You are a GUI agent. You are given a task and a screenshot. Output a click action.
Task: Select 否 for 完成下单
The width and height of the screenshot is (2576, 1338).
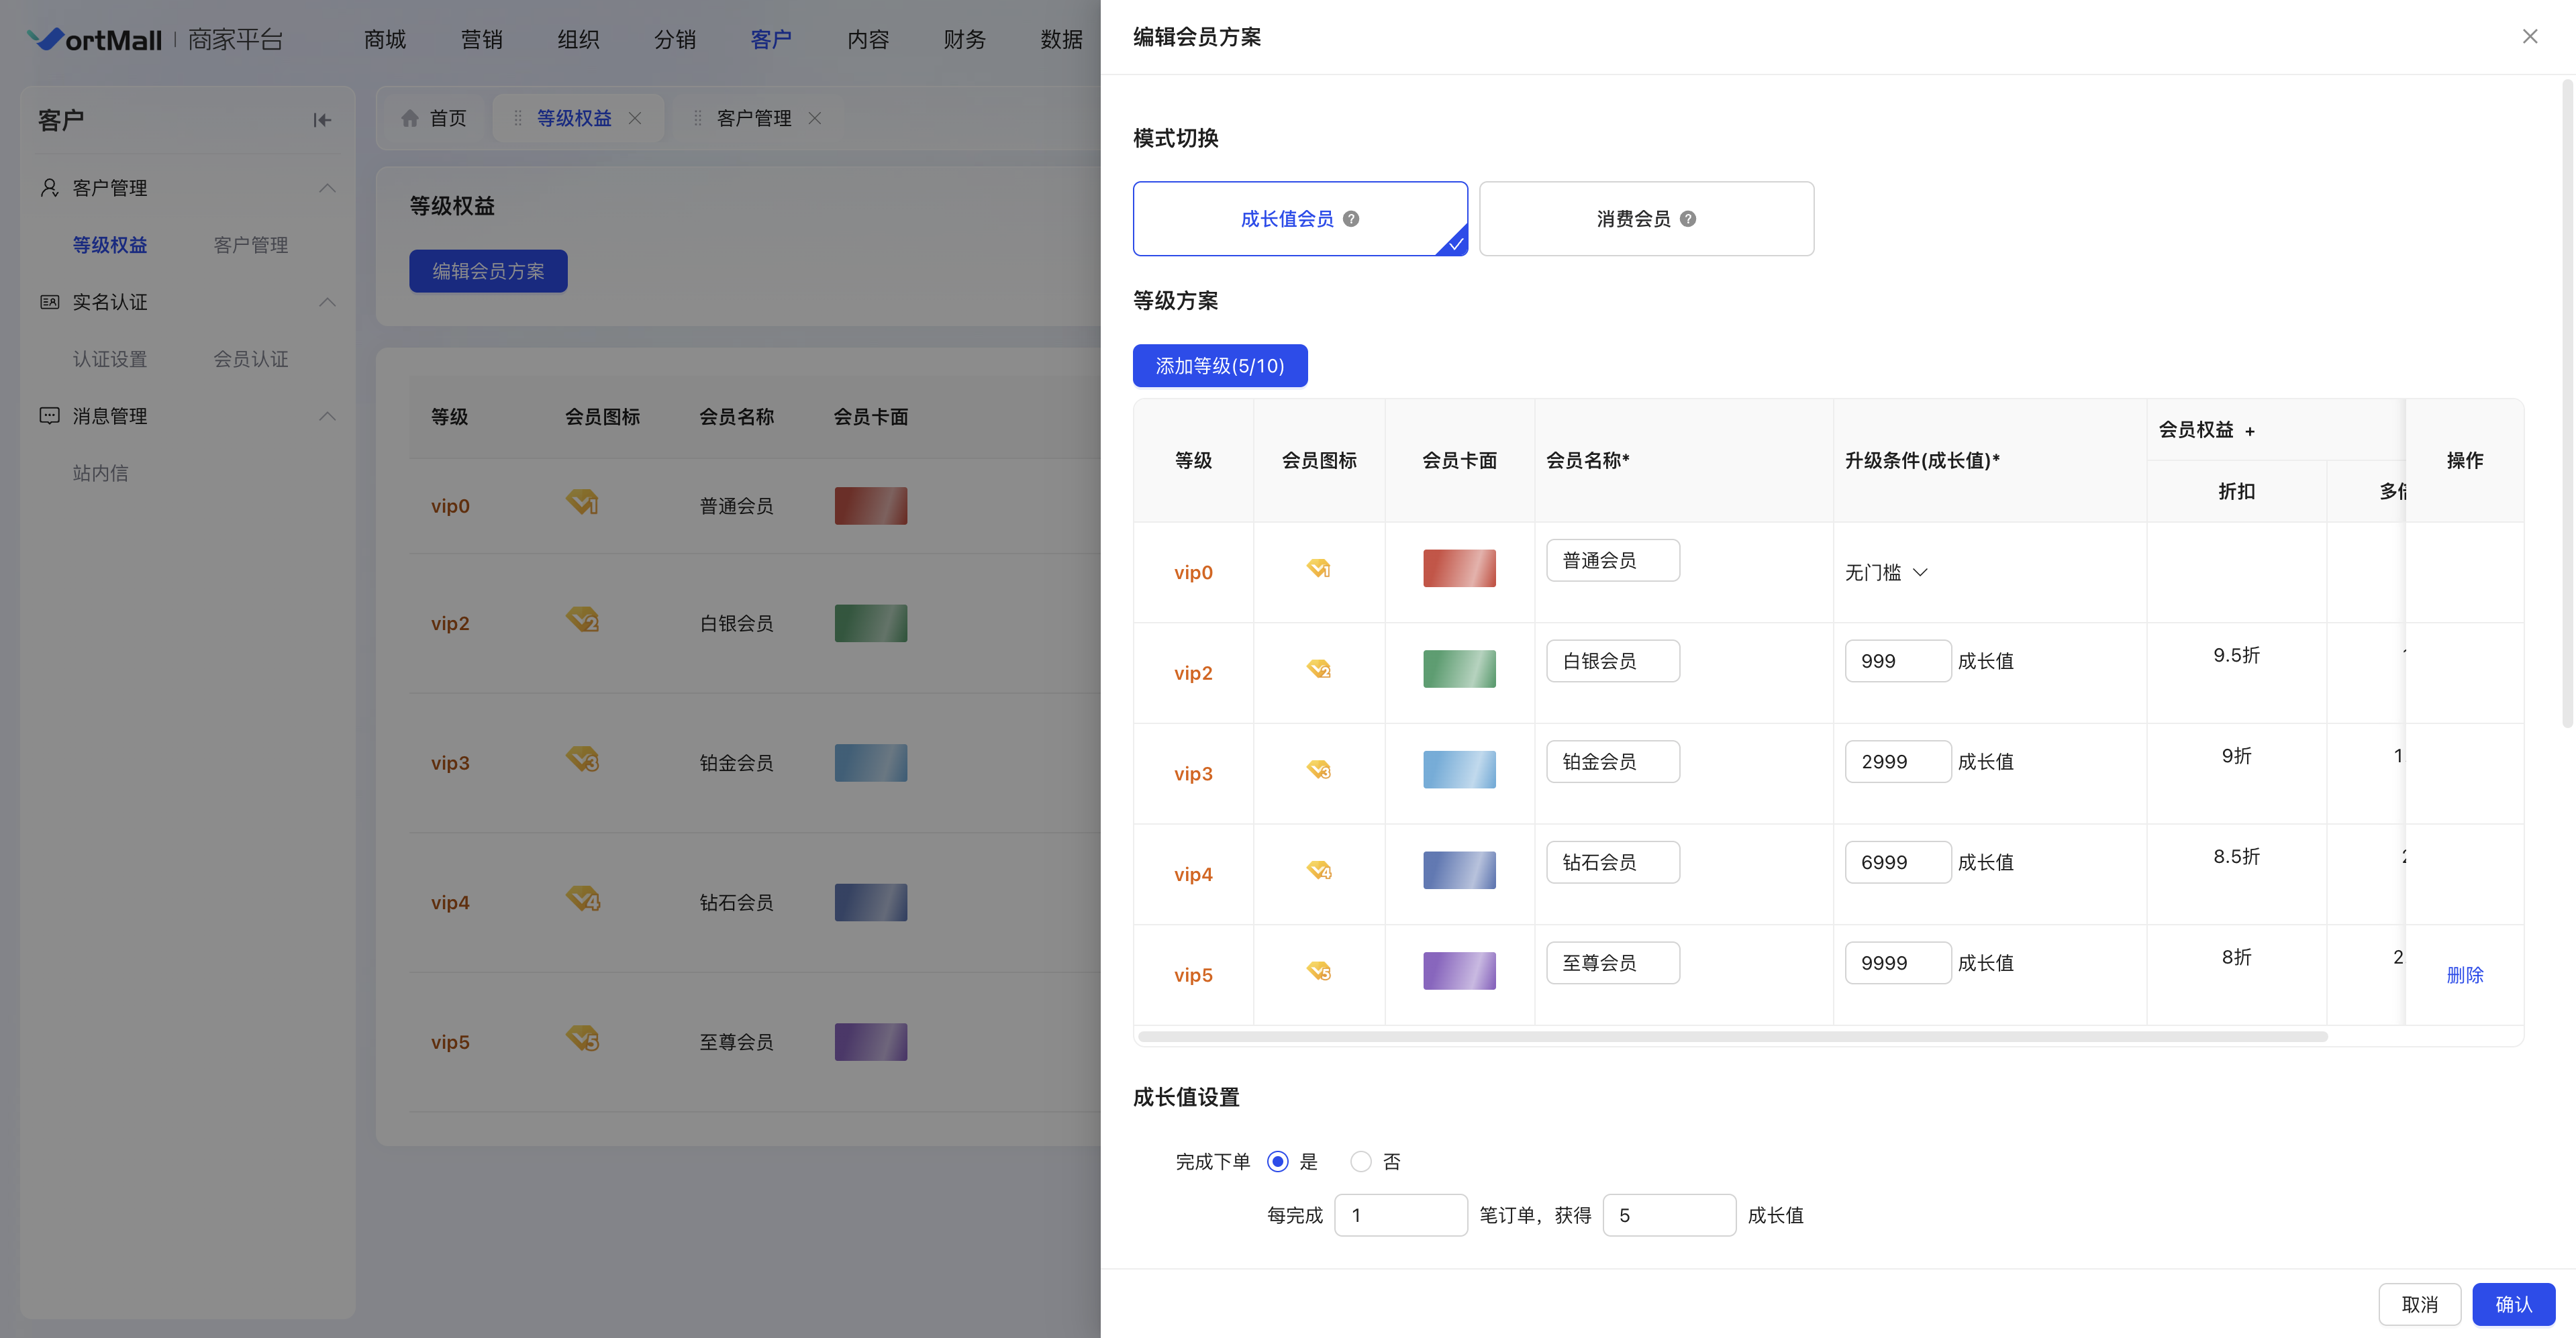click(1360, 1161)
